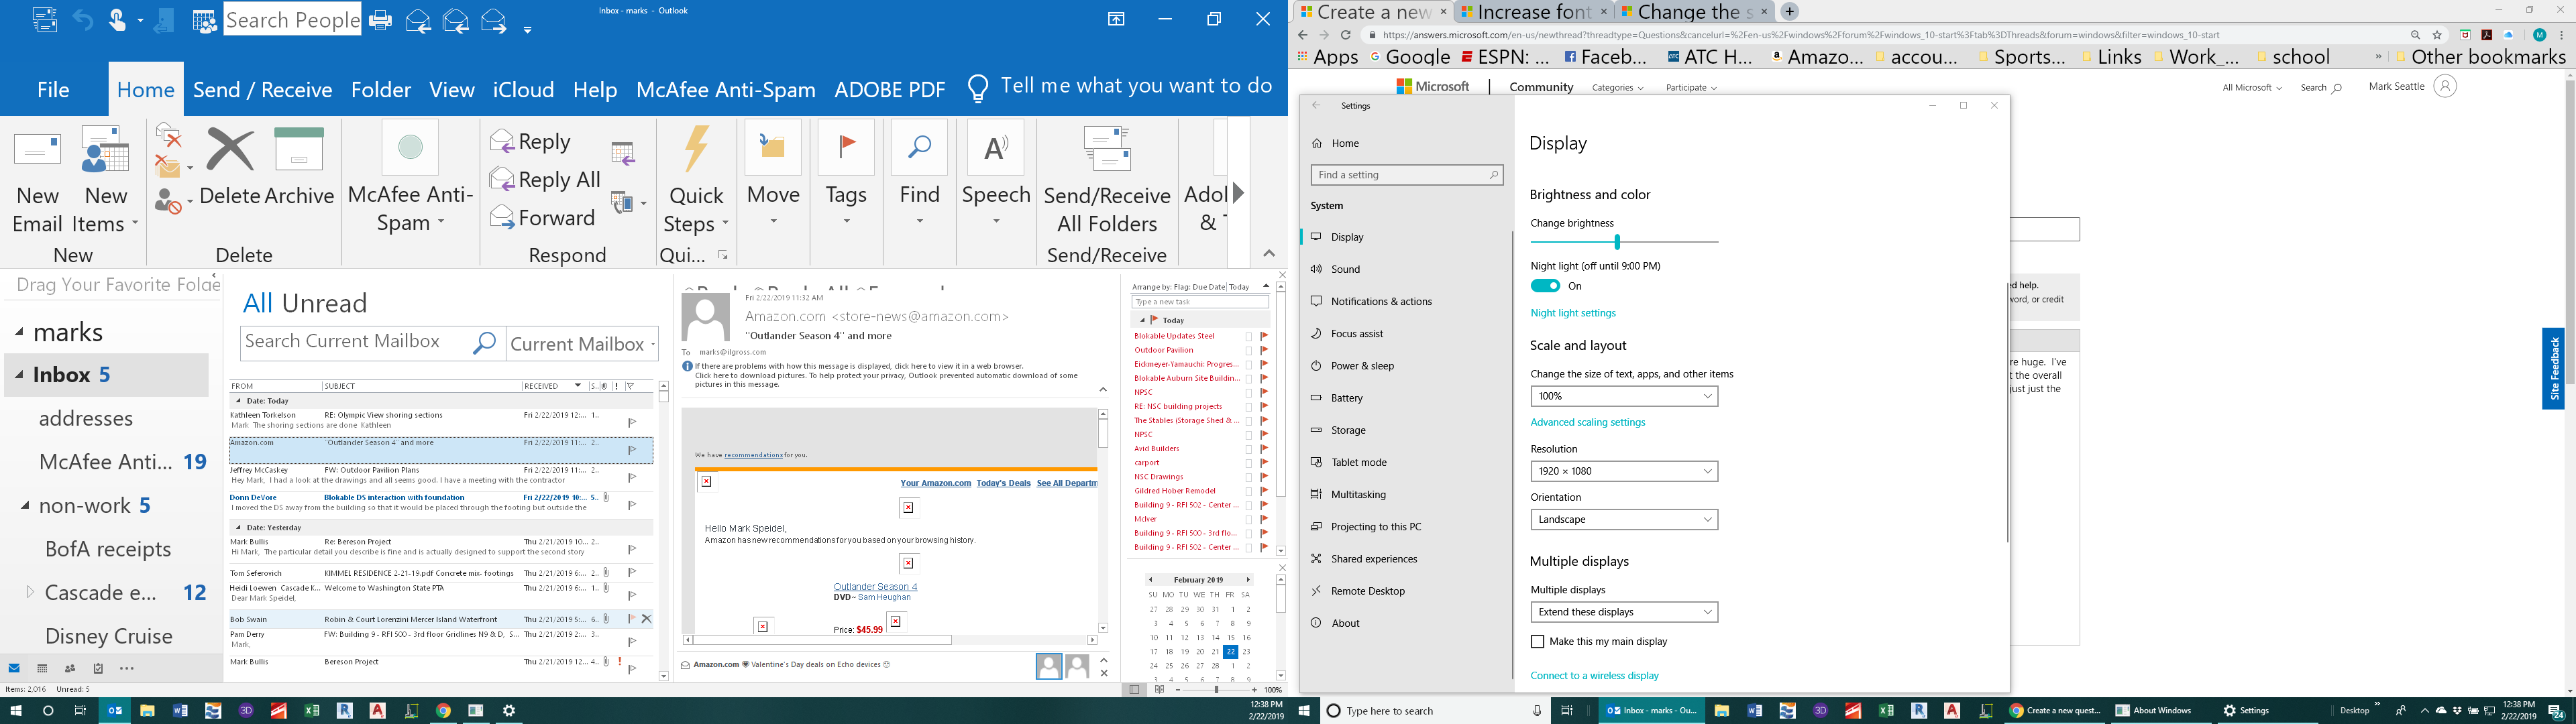Click the Outlook zoom slider in status bar
The height and width of the screenshot is (724, 2576).
coord(1216,690)
